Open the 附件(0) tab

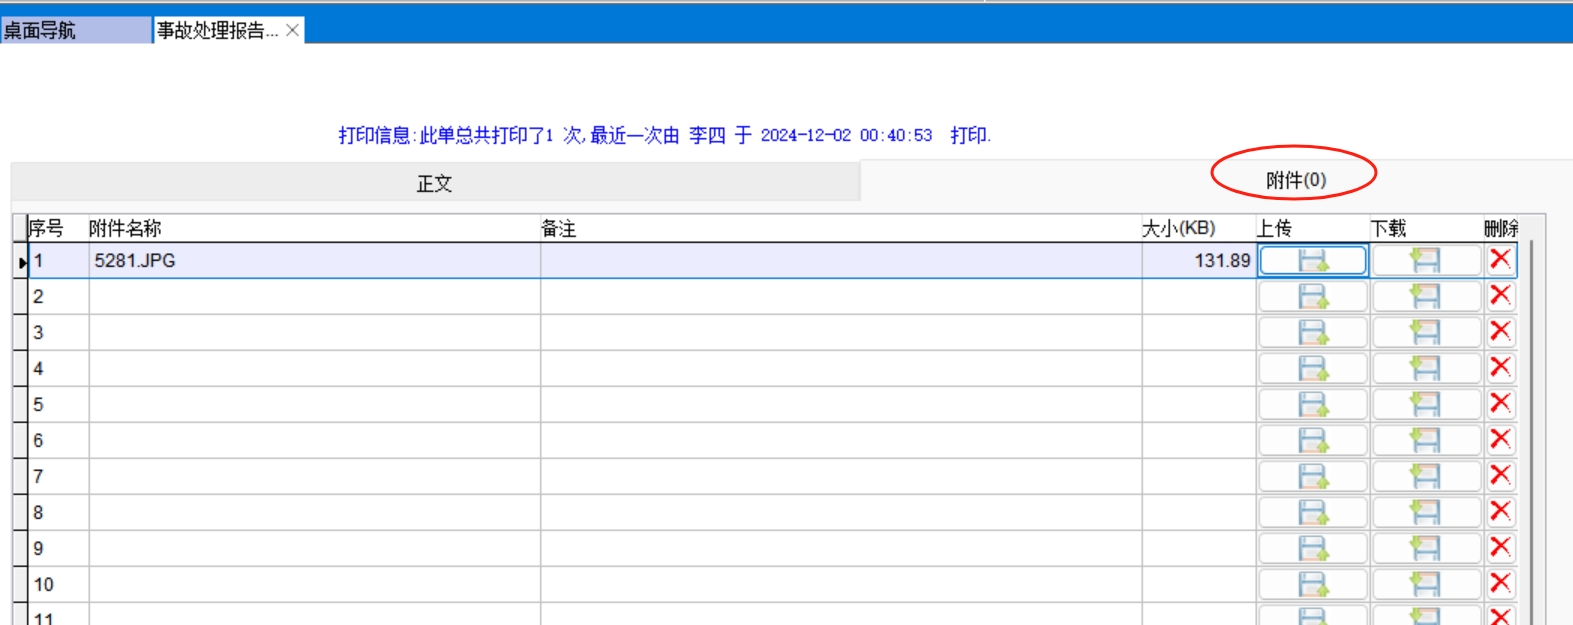1295,180
